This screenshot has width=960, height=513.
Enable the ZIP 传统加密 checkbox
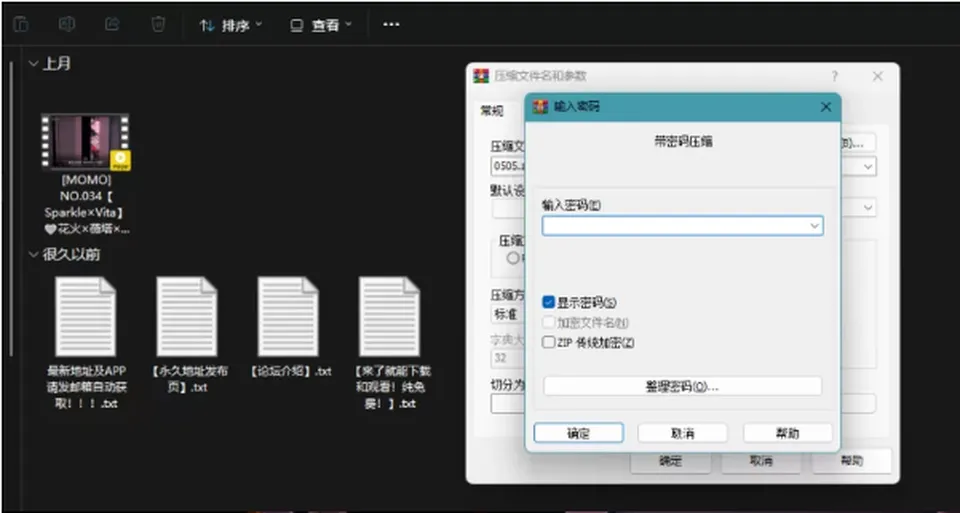(x=549, y=342)
